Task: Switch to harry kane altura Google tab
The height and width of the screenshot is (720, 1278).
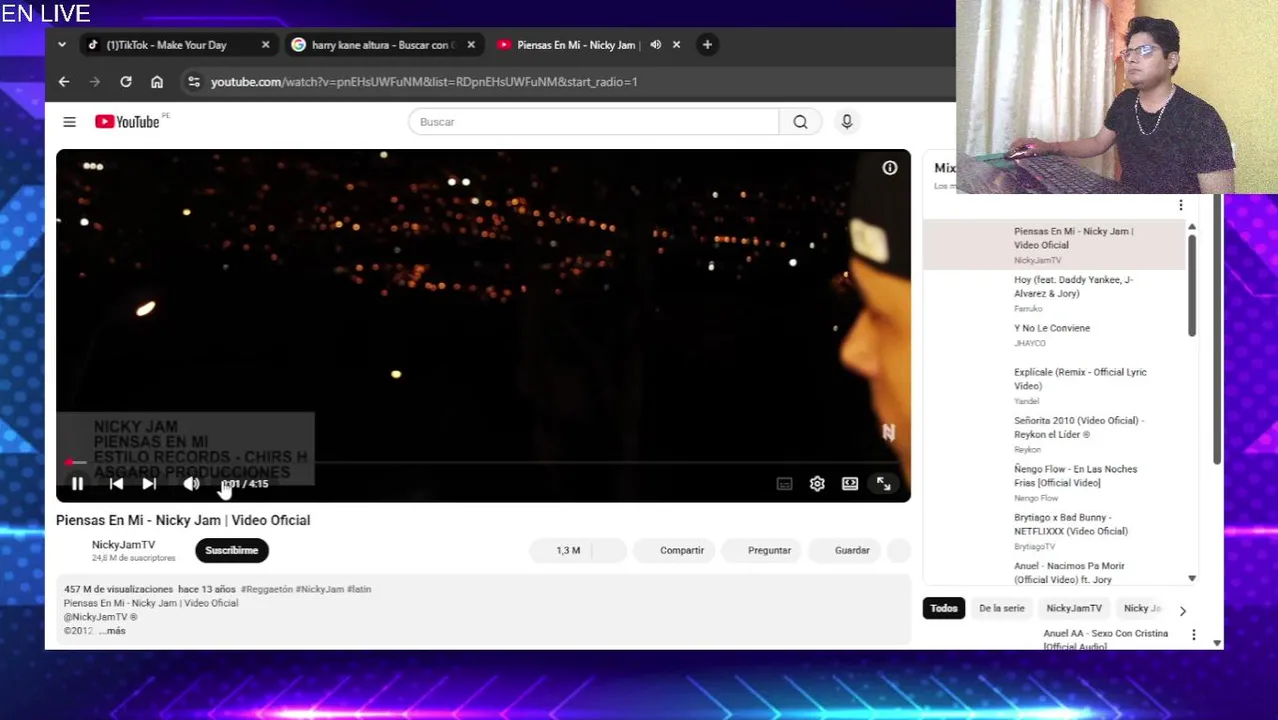Action: [383, 45]
